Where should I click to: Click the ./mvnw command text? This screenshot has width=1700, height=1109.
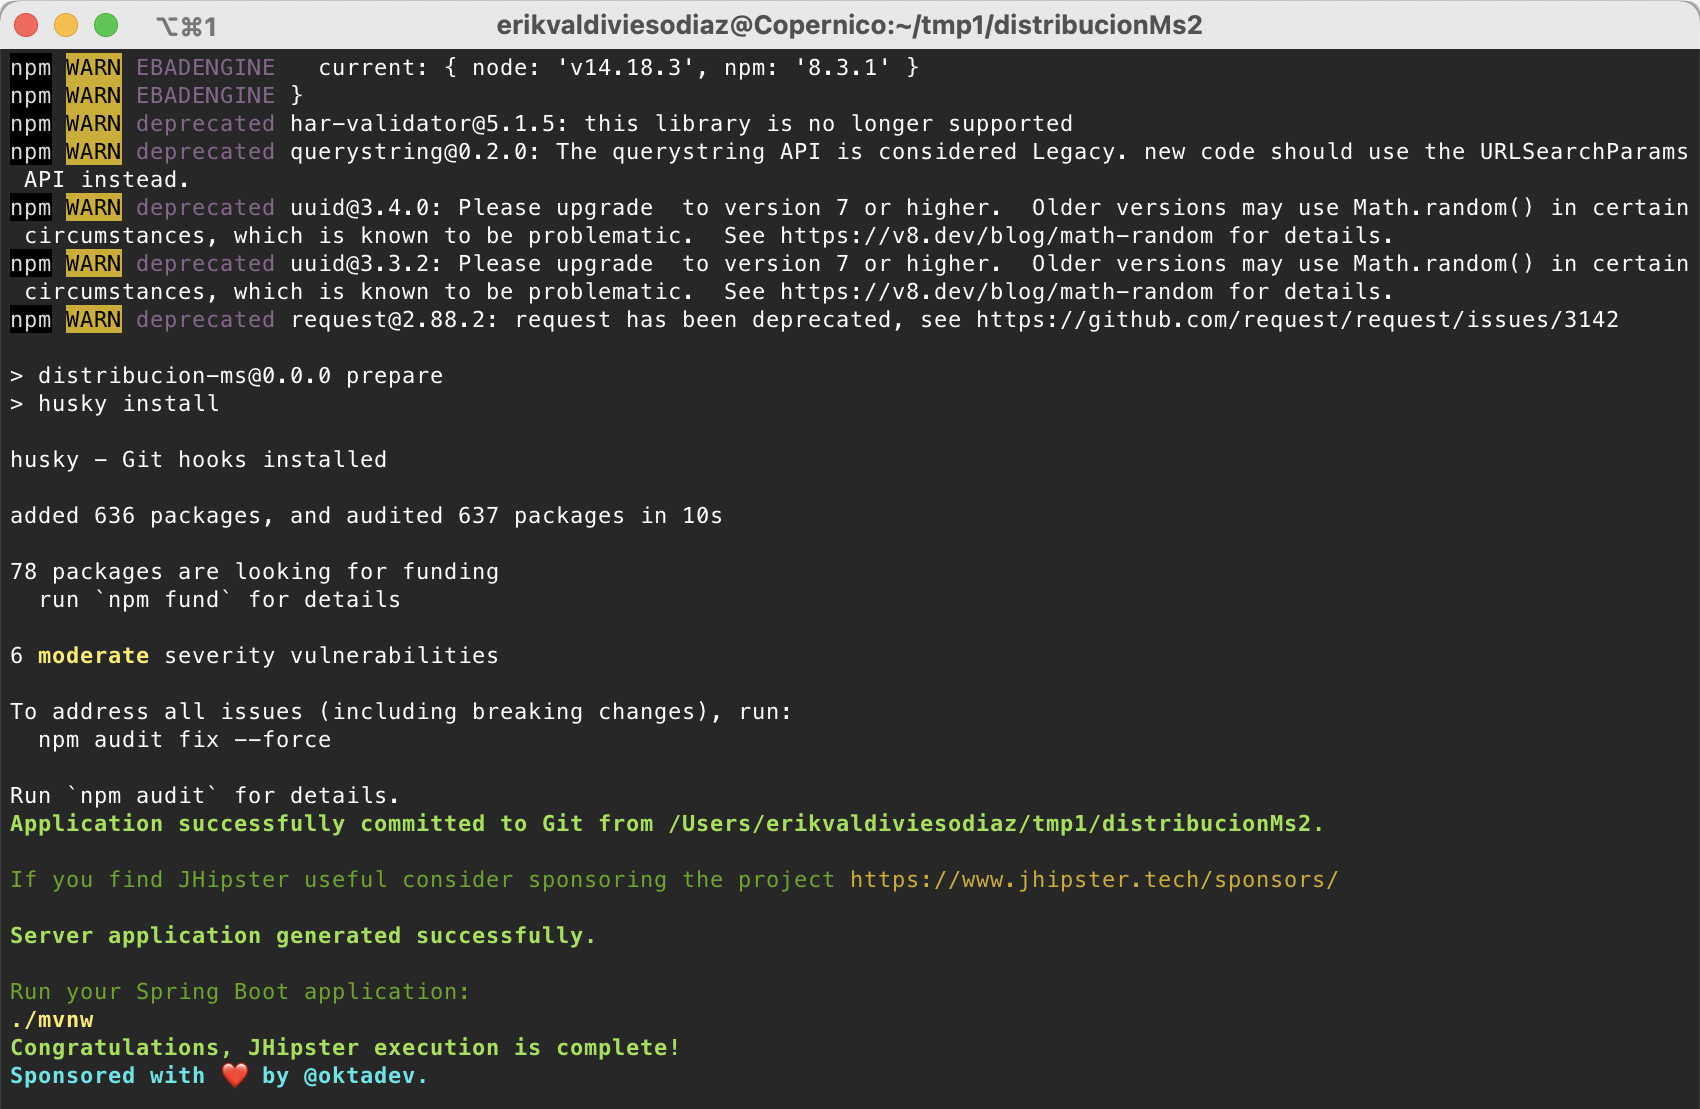[52, 1020]
